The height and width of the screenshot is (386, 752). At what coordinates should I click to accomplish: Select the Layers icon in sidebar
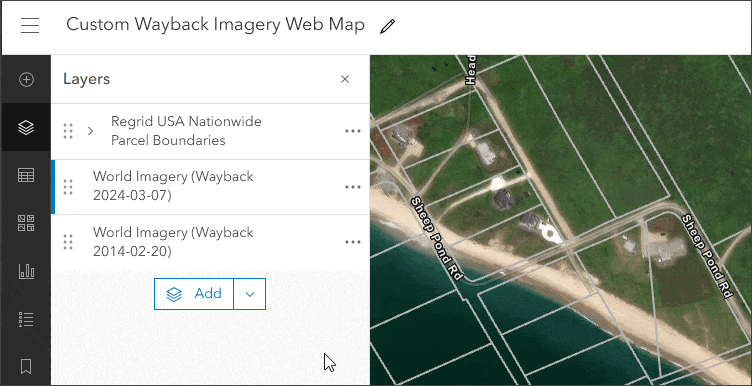26,128
